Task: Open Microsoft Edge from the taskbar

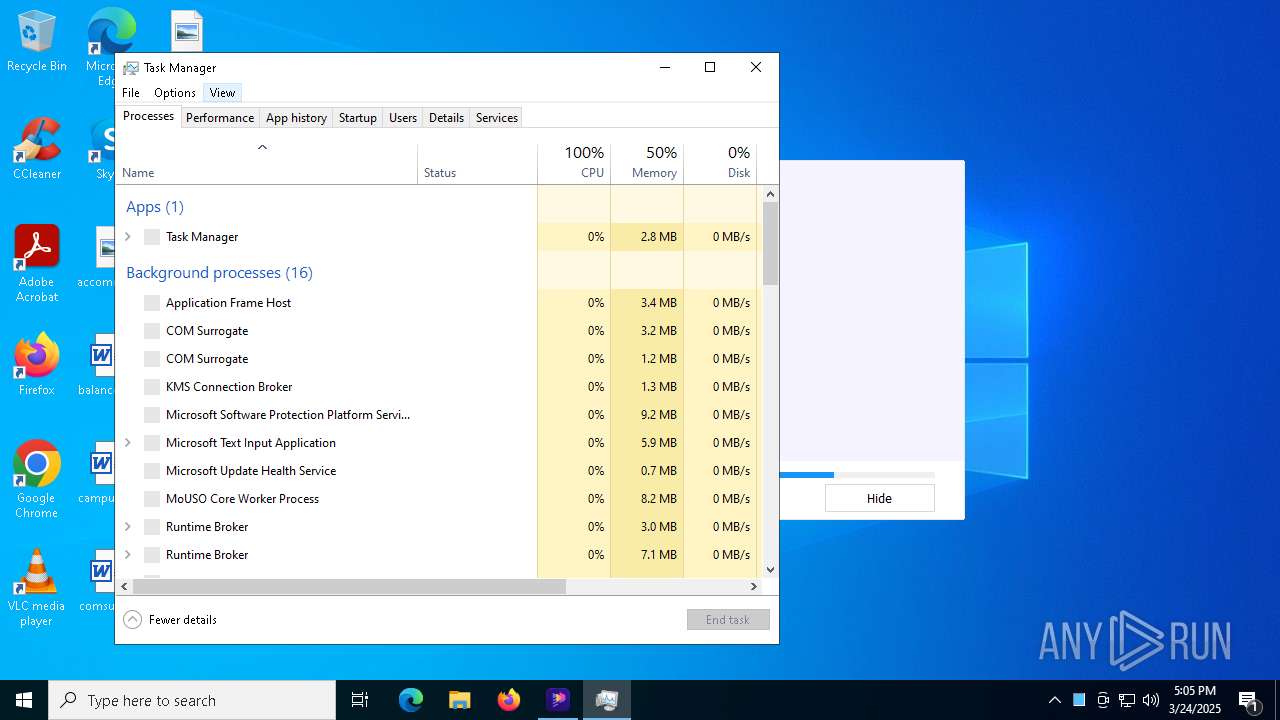Action: point(411,700)
